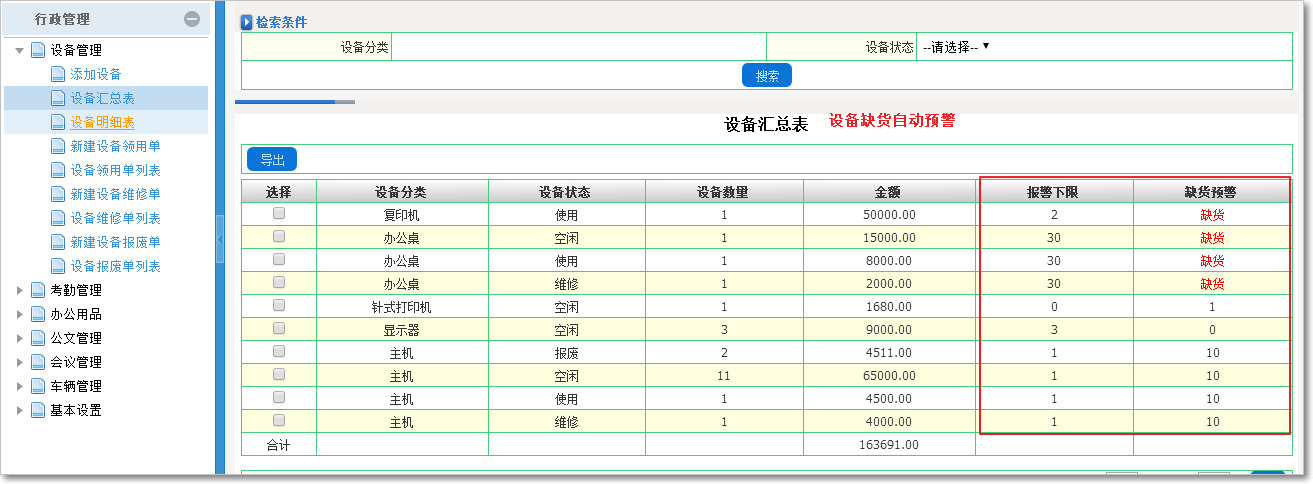Click the page icon beside 设备领用单列表
Viewport: 1313px width, 484px height.
pos(58,170)
